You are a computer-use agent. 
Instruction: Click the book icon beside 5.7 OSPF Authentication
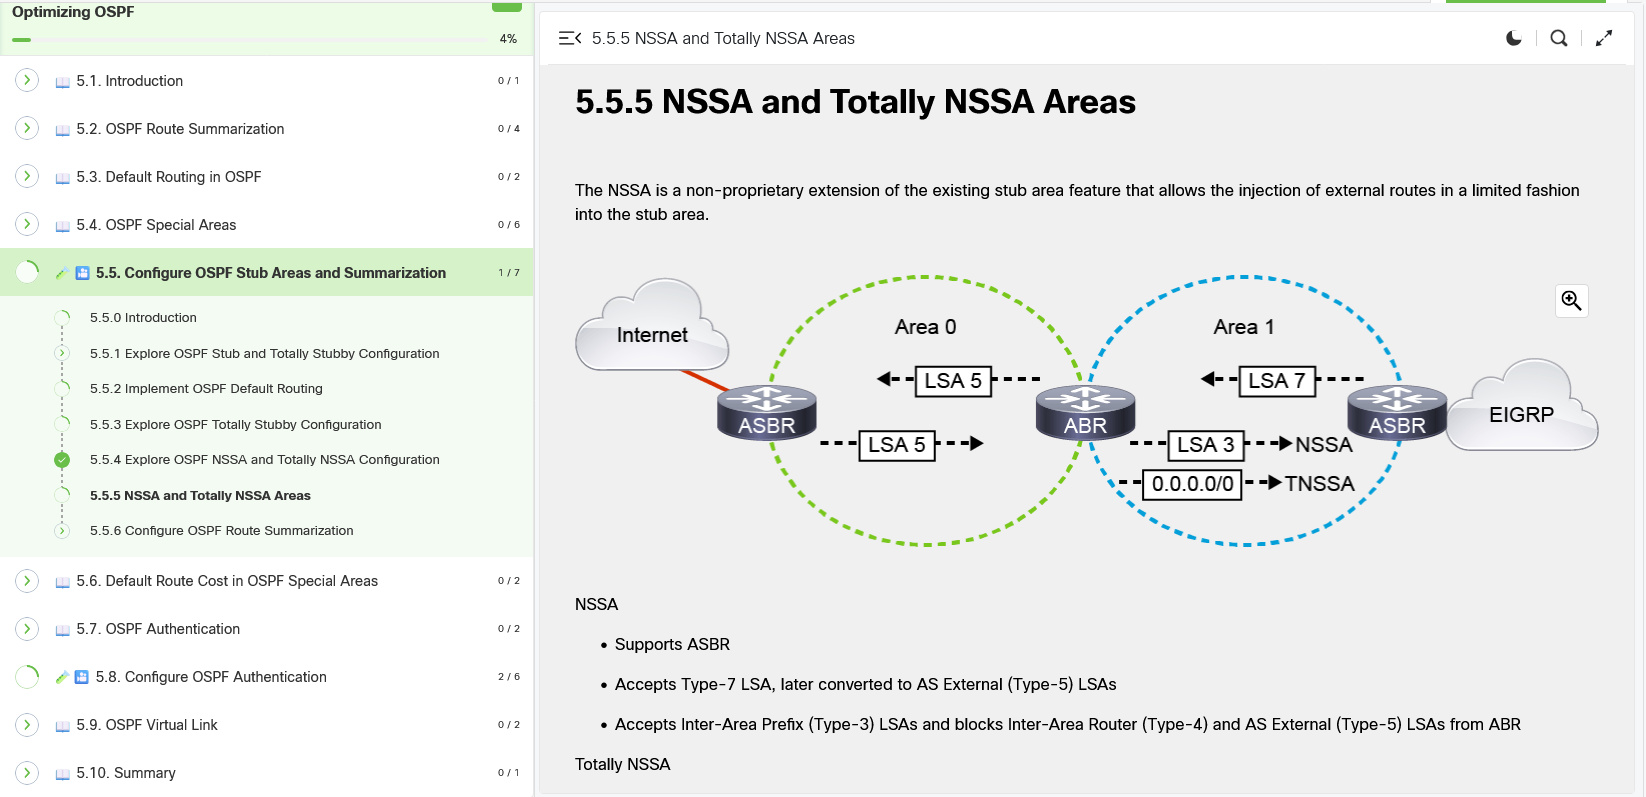pos(62,630)
